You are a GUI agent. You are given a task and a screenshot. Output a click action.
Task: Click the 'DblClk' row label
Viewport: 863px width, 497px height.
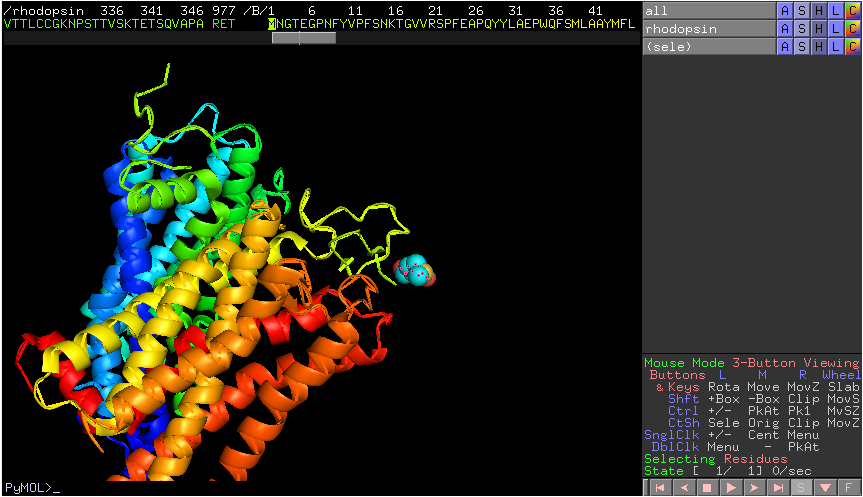(x=675, y=446)
